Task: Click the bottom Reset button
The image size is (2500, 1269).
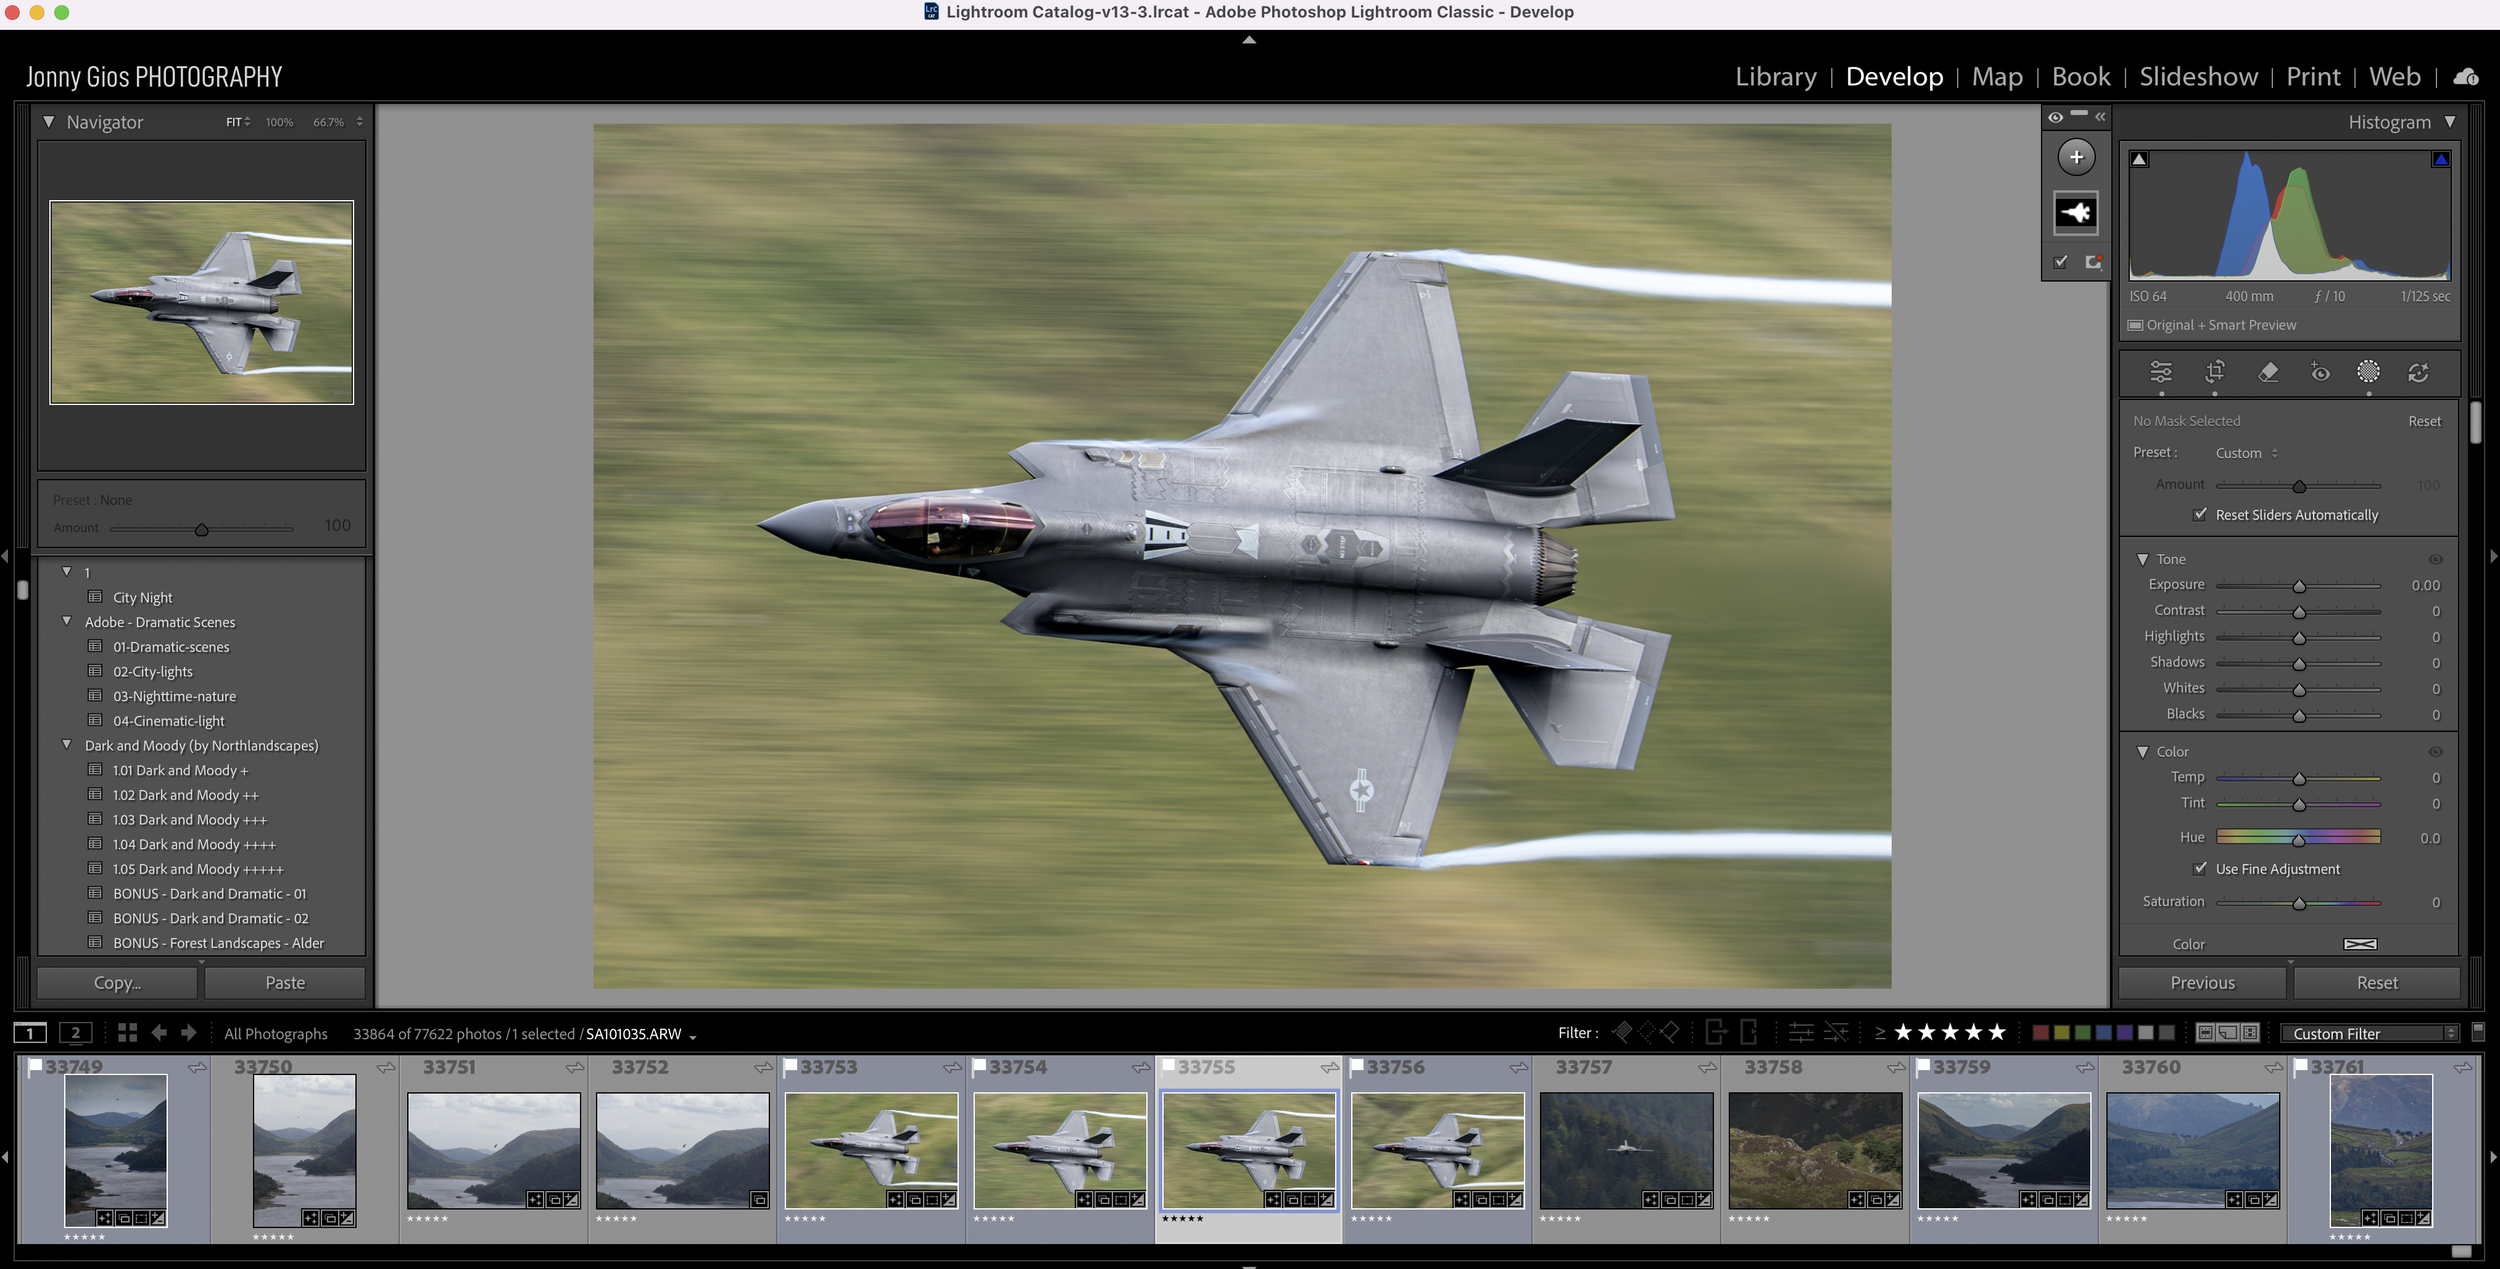Action: click(x=2376, y=983)
